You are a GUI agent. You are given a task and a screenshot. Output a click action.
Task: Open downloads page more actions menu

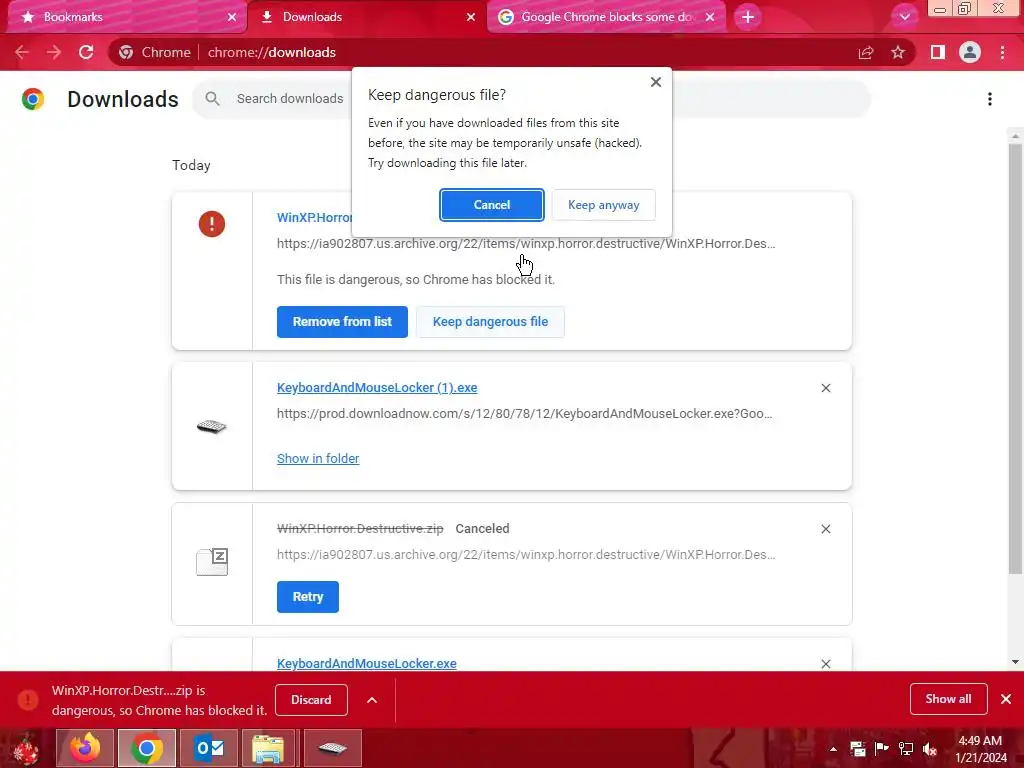click(990, 99)
